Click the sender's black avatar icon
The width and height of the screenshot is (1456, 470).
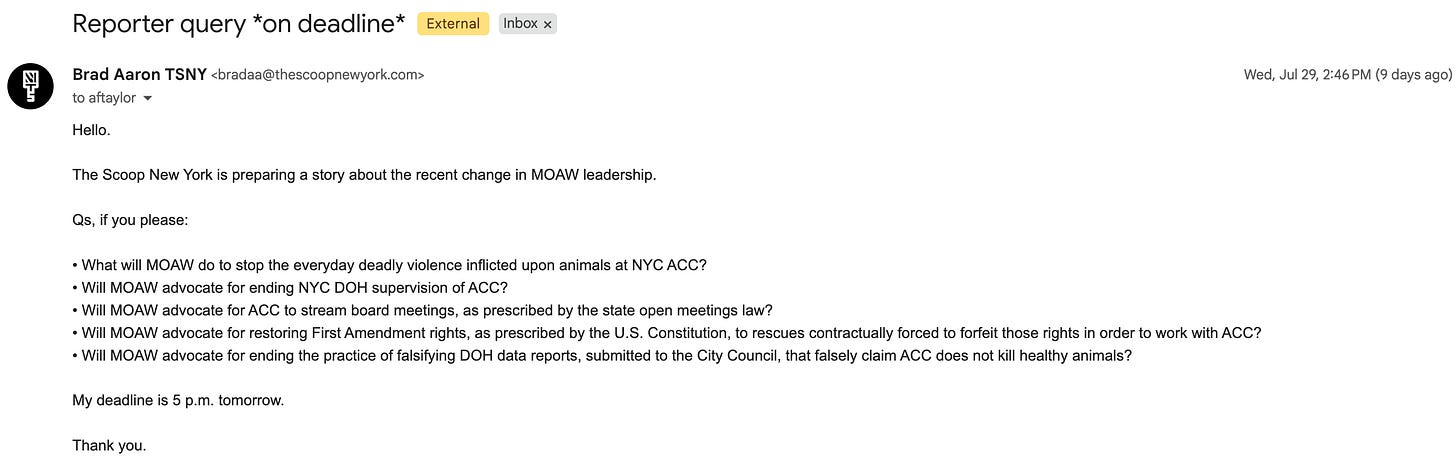click(31, 86)
